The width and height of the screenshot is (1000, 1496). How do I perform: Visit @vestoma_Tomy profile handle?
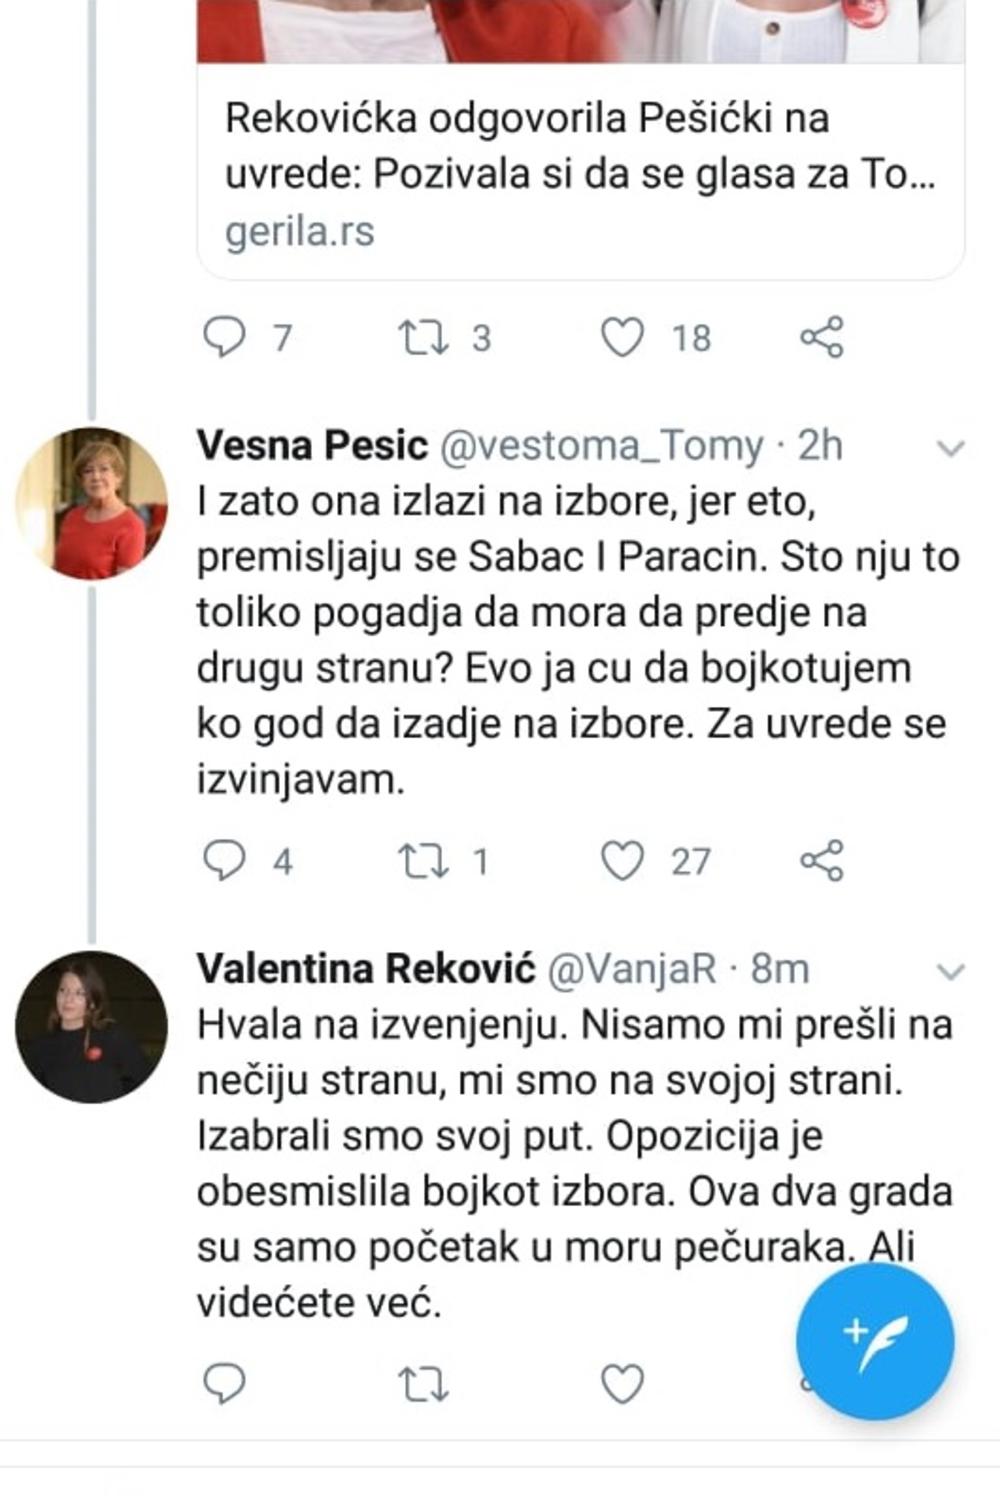602,446
